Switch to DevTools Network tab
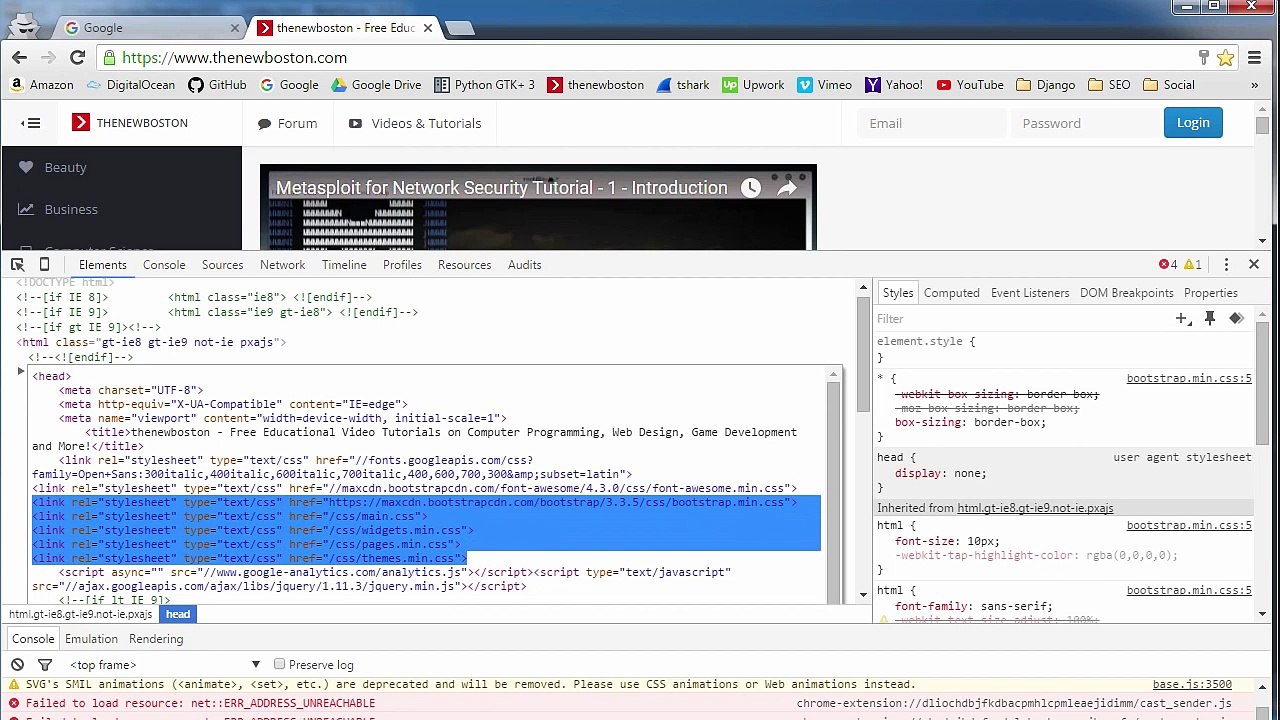The image size is (1280, 720). [x=282, y=265]
